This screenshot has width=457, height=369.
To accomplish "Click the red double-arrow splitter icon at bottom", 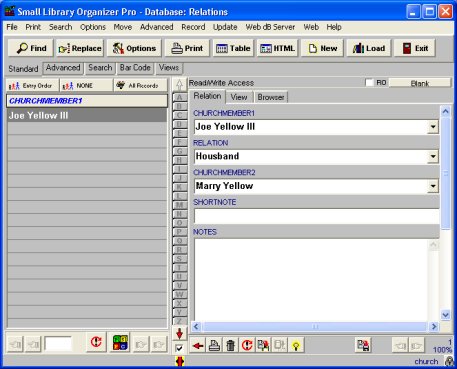I will tap(180, 361).
